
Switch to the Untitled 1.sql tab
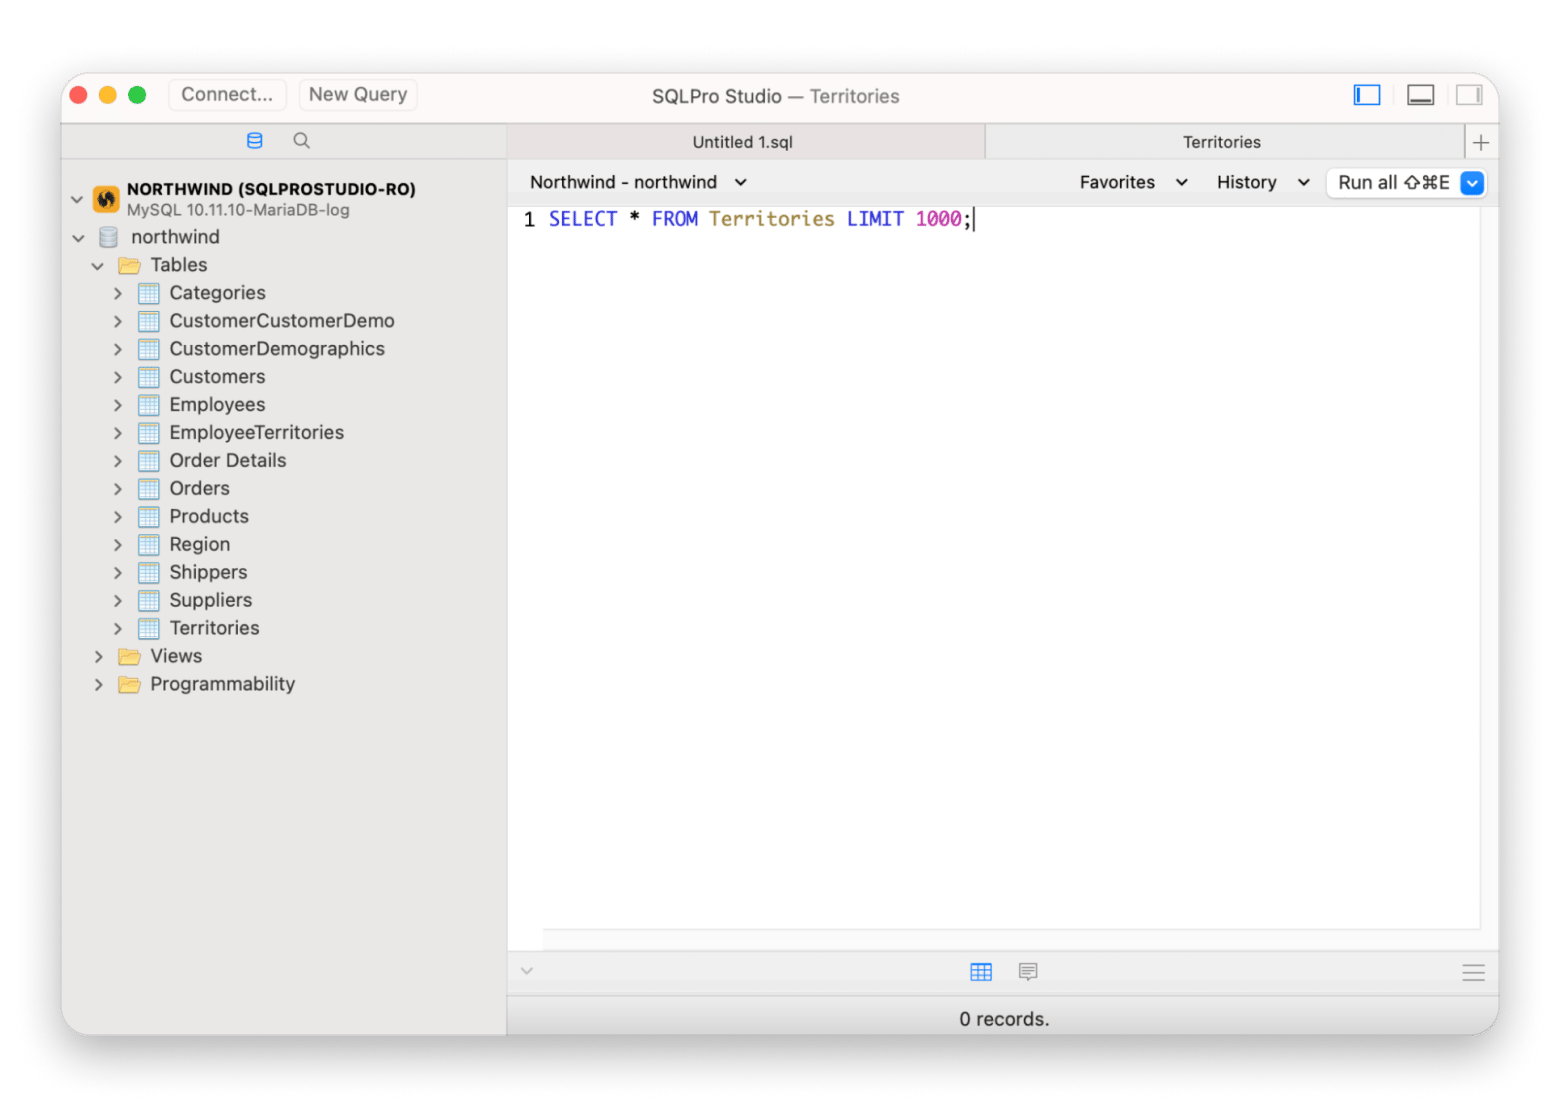743,142
